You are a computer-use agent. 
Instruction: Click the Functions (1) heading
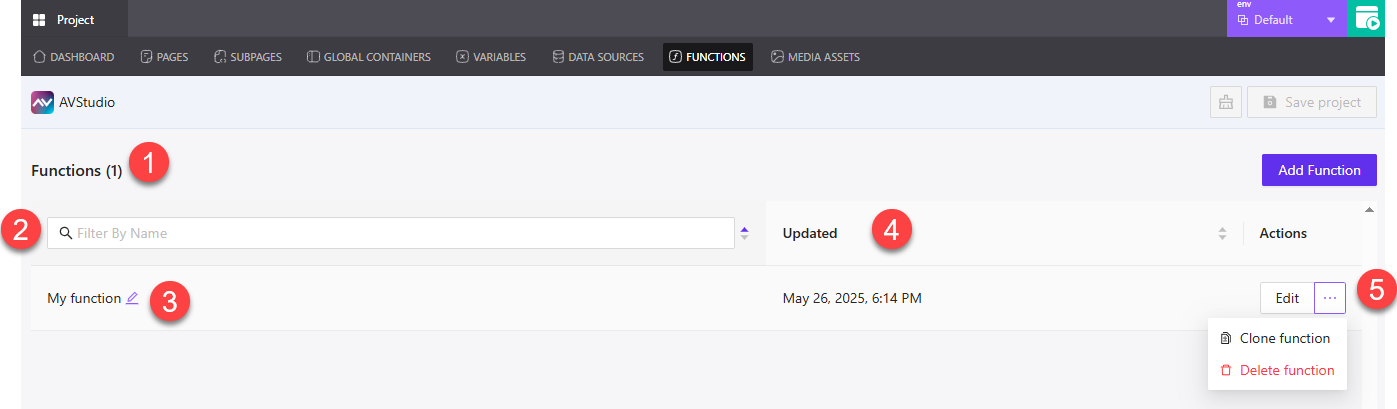click(77, 171)
